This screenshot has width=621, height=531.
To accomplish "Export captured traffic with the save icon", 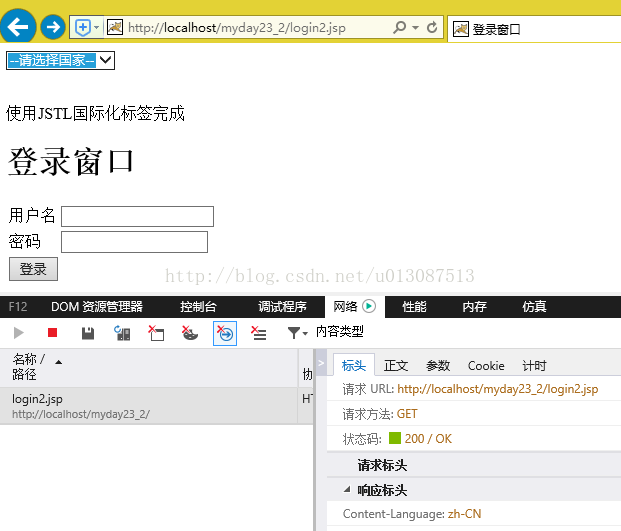I will [88, 333].
